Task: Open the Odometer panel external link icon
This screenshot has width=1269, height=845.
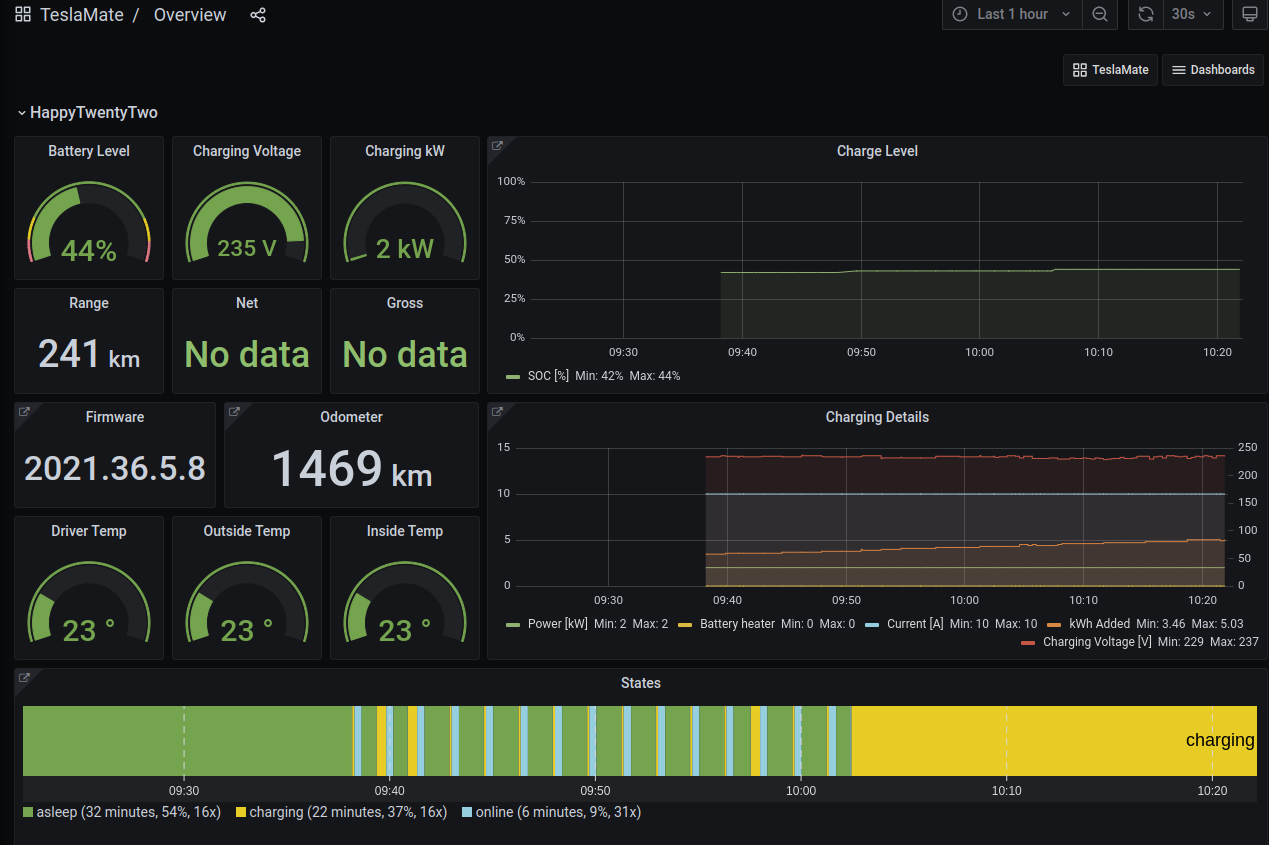Action: (x=235, y=413)
